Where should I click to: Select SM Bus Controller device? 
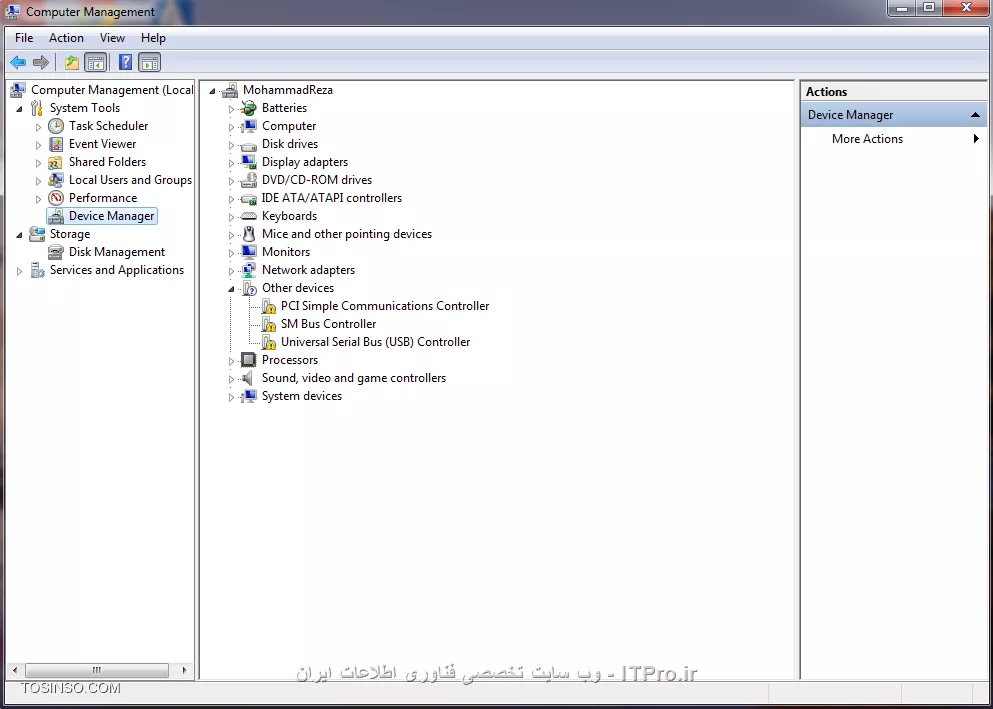click(329, 324)
